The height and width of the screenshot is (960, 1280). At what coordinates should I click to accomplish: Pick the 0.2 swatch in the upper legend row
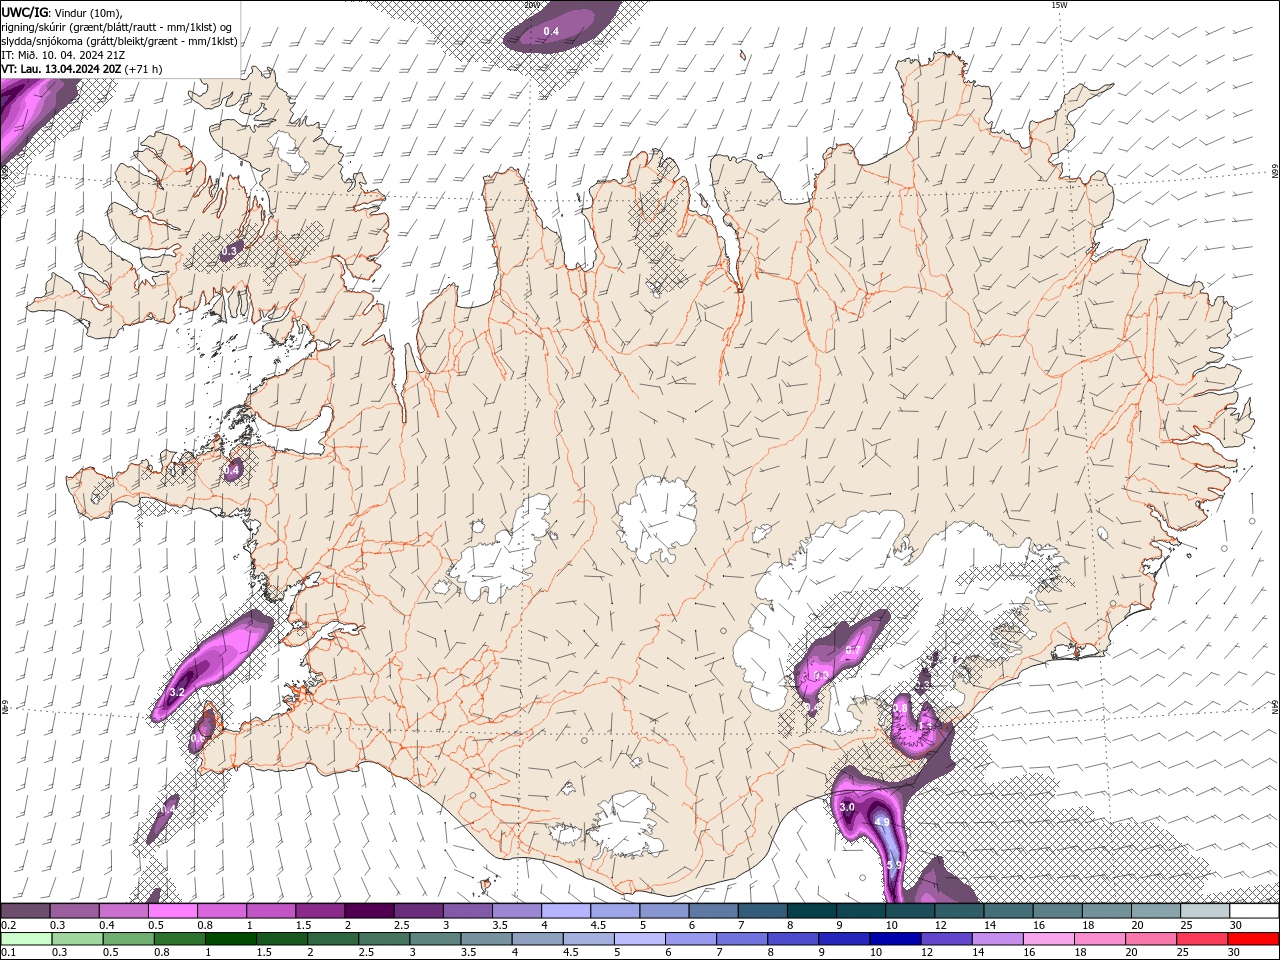[25, 911]
